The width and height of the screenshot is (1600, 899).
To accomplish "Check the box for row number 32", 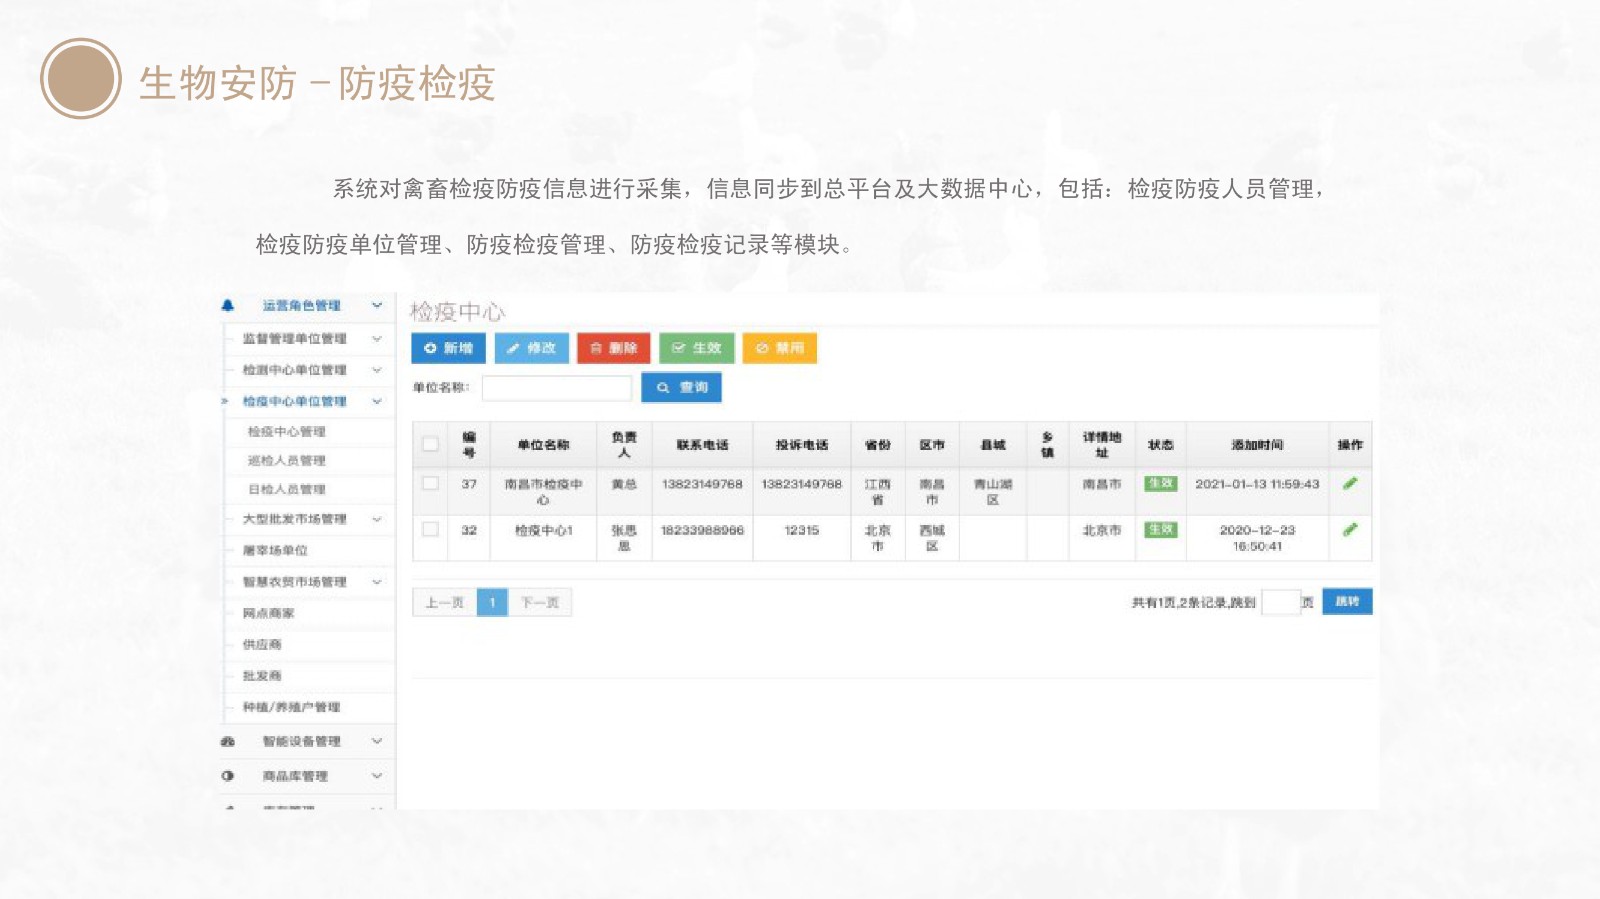I will click(x=430, y=529).
